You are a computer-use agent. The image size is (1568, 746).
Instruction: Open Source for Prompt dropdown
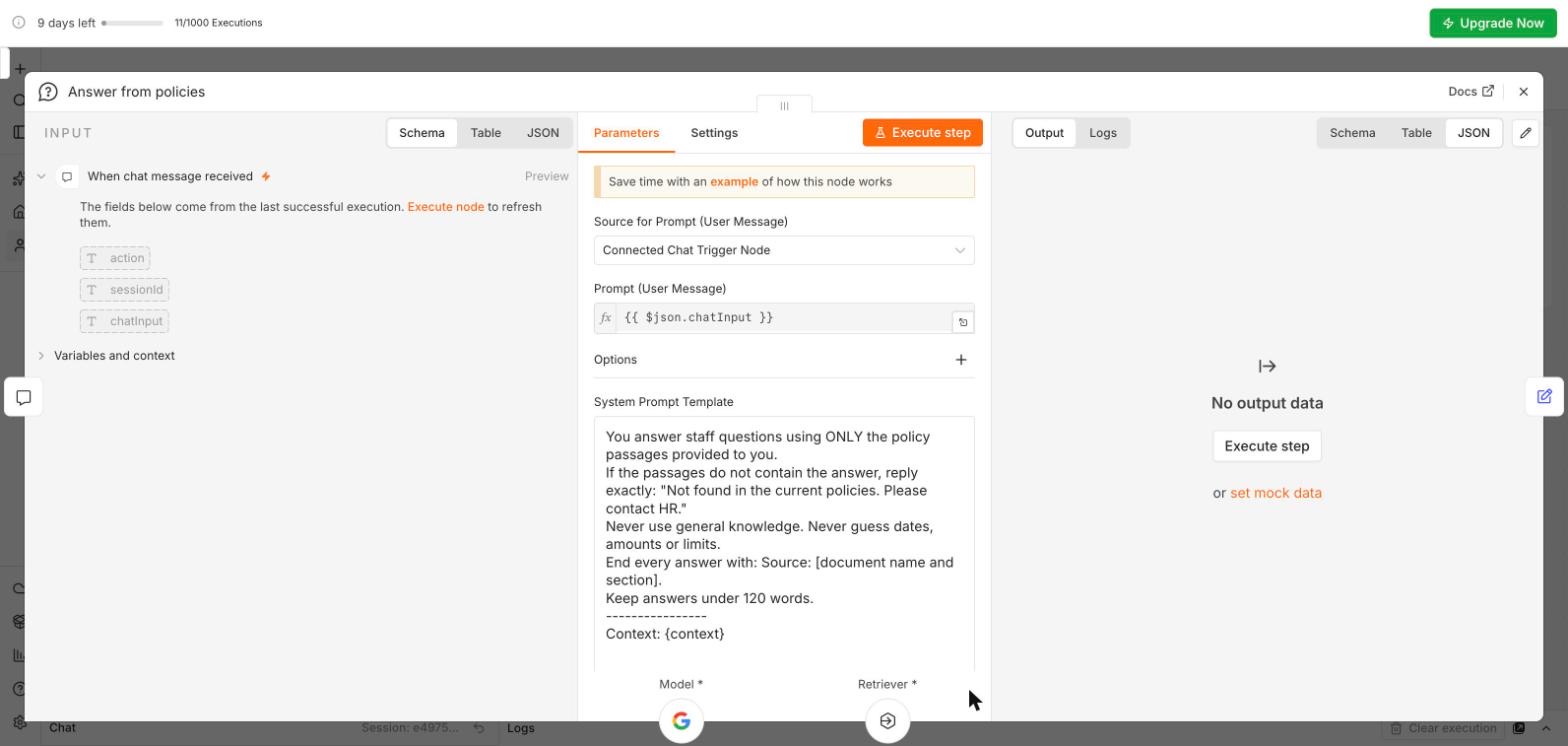[x=784, y=251]
